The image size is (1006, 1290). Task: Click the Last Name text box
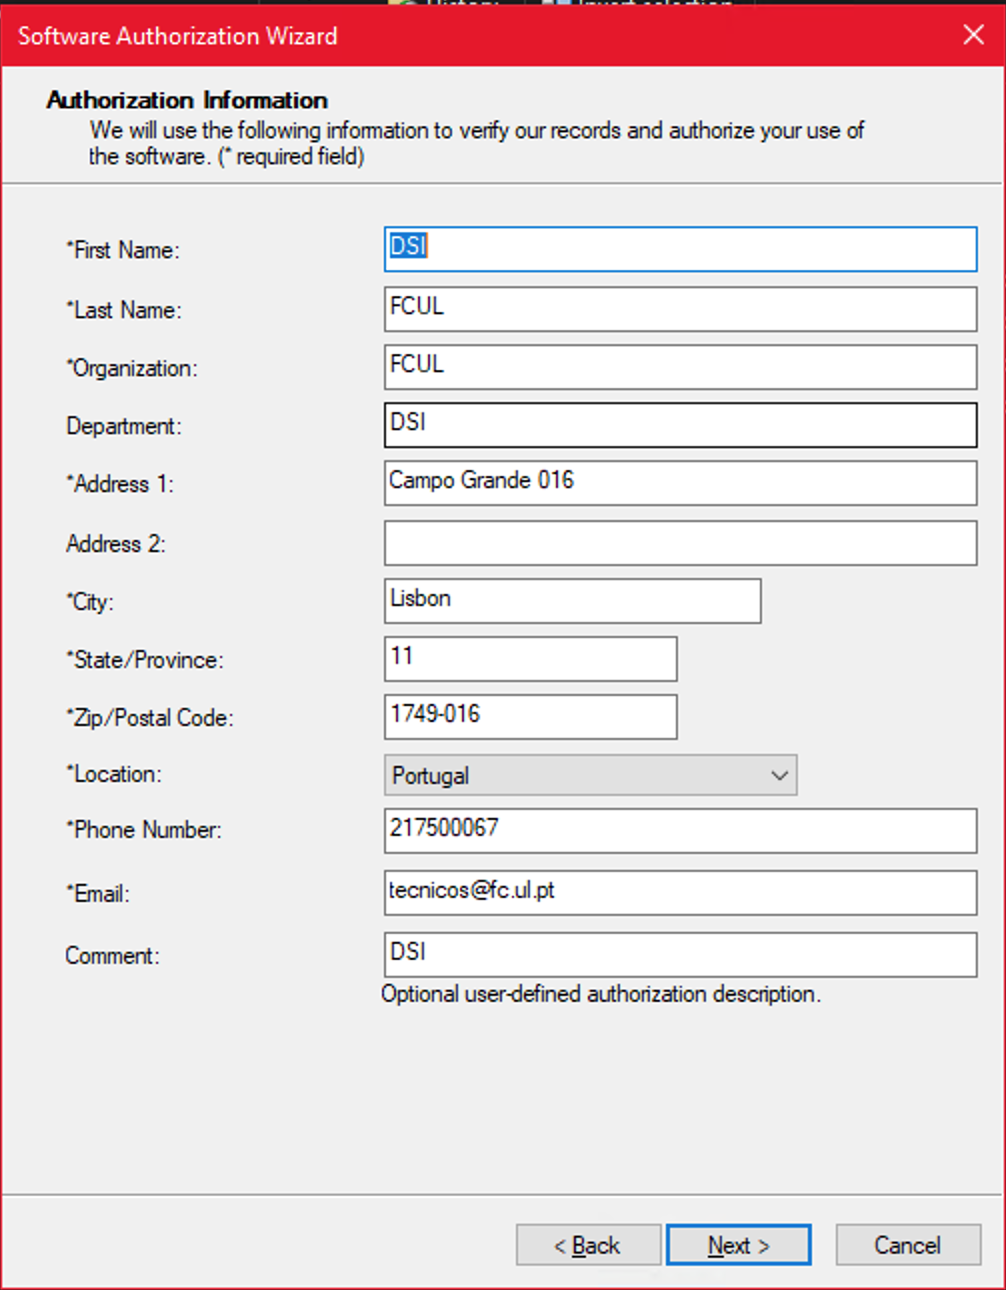point(680,308)
